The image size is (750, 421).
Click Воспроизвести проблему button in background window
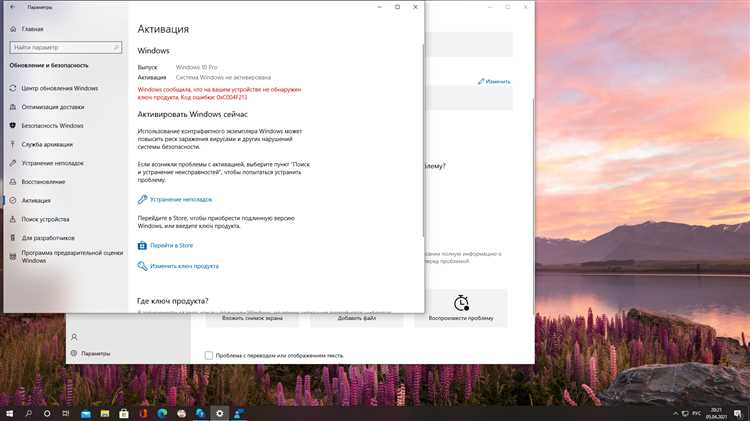pyautogui.click(x=461, y=308)
